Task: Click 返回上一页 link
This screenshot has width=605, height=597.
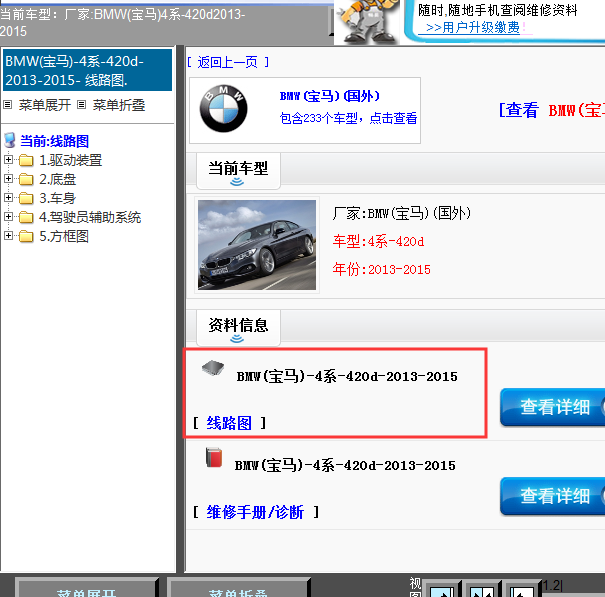Action: tap(227, 62)
